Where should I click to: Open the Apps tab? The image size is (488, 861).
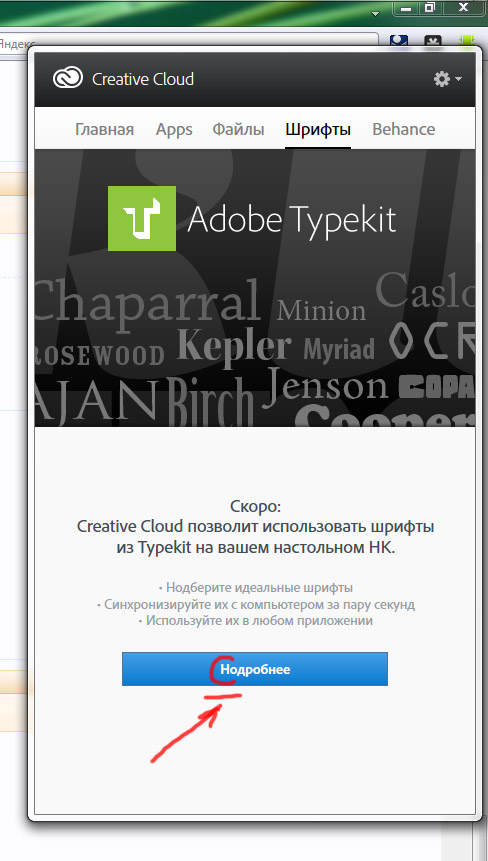[x=174, y=130]
